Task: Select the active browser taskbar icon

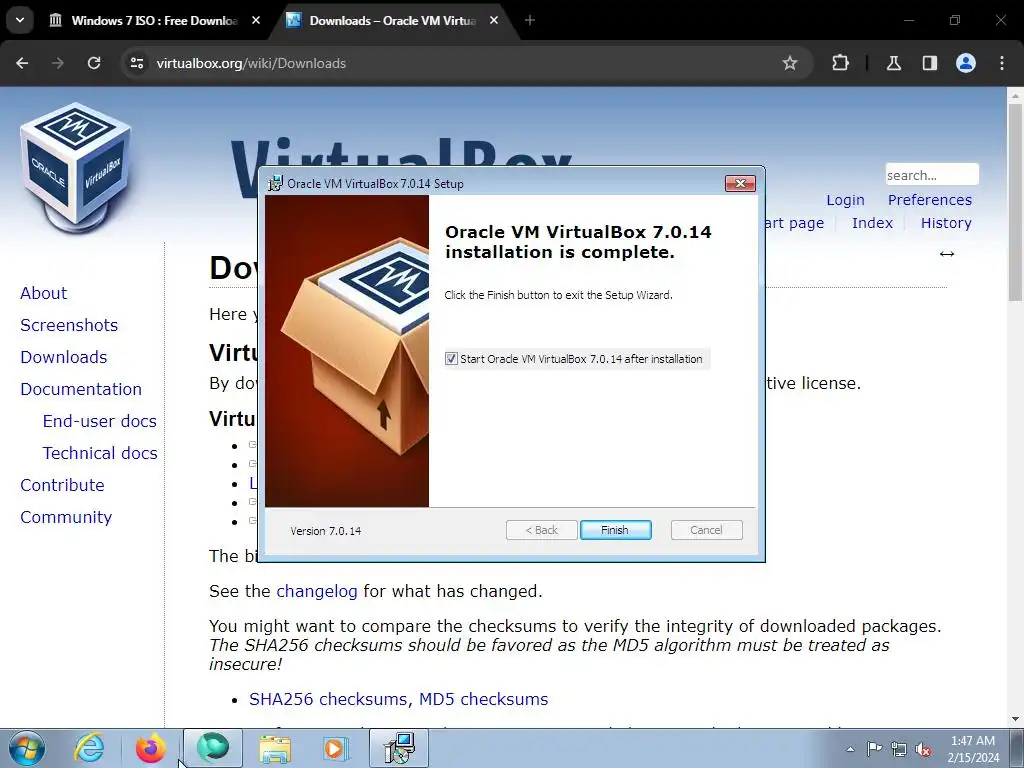Action: 212,748
